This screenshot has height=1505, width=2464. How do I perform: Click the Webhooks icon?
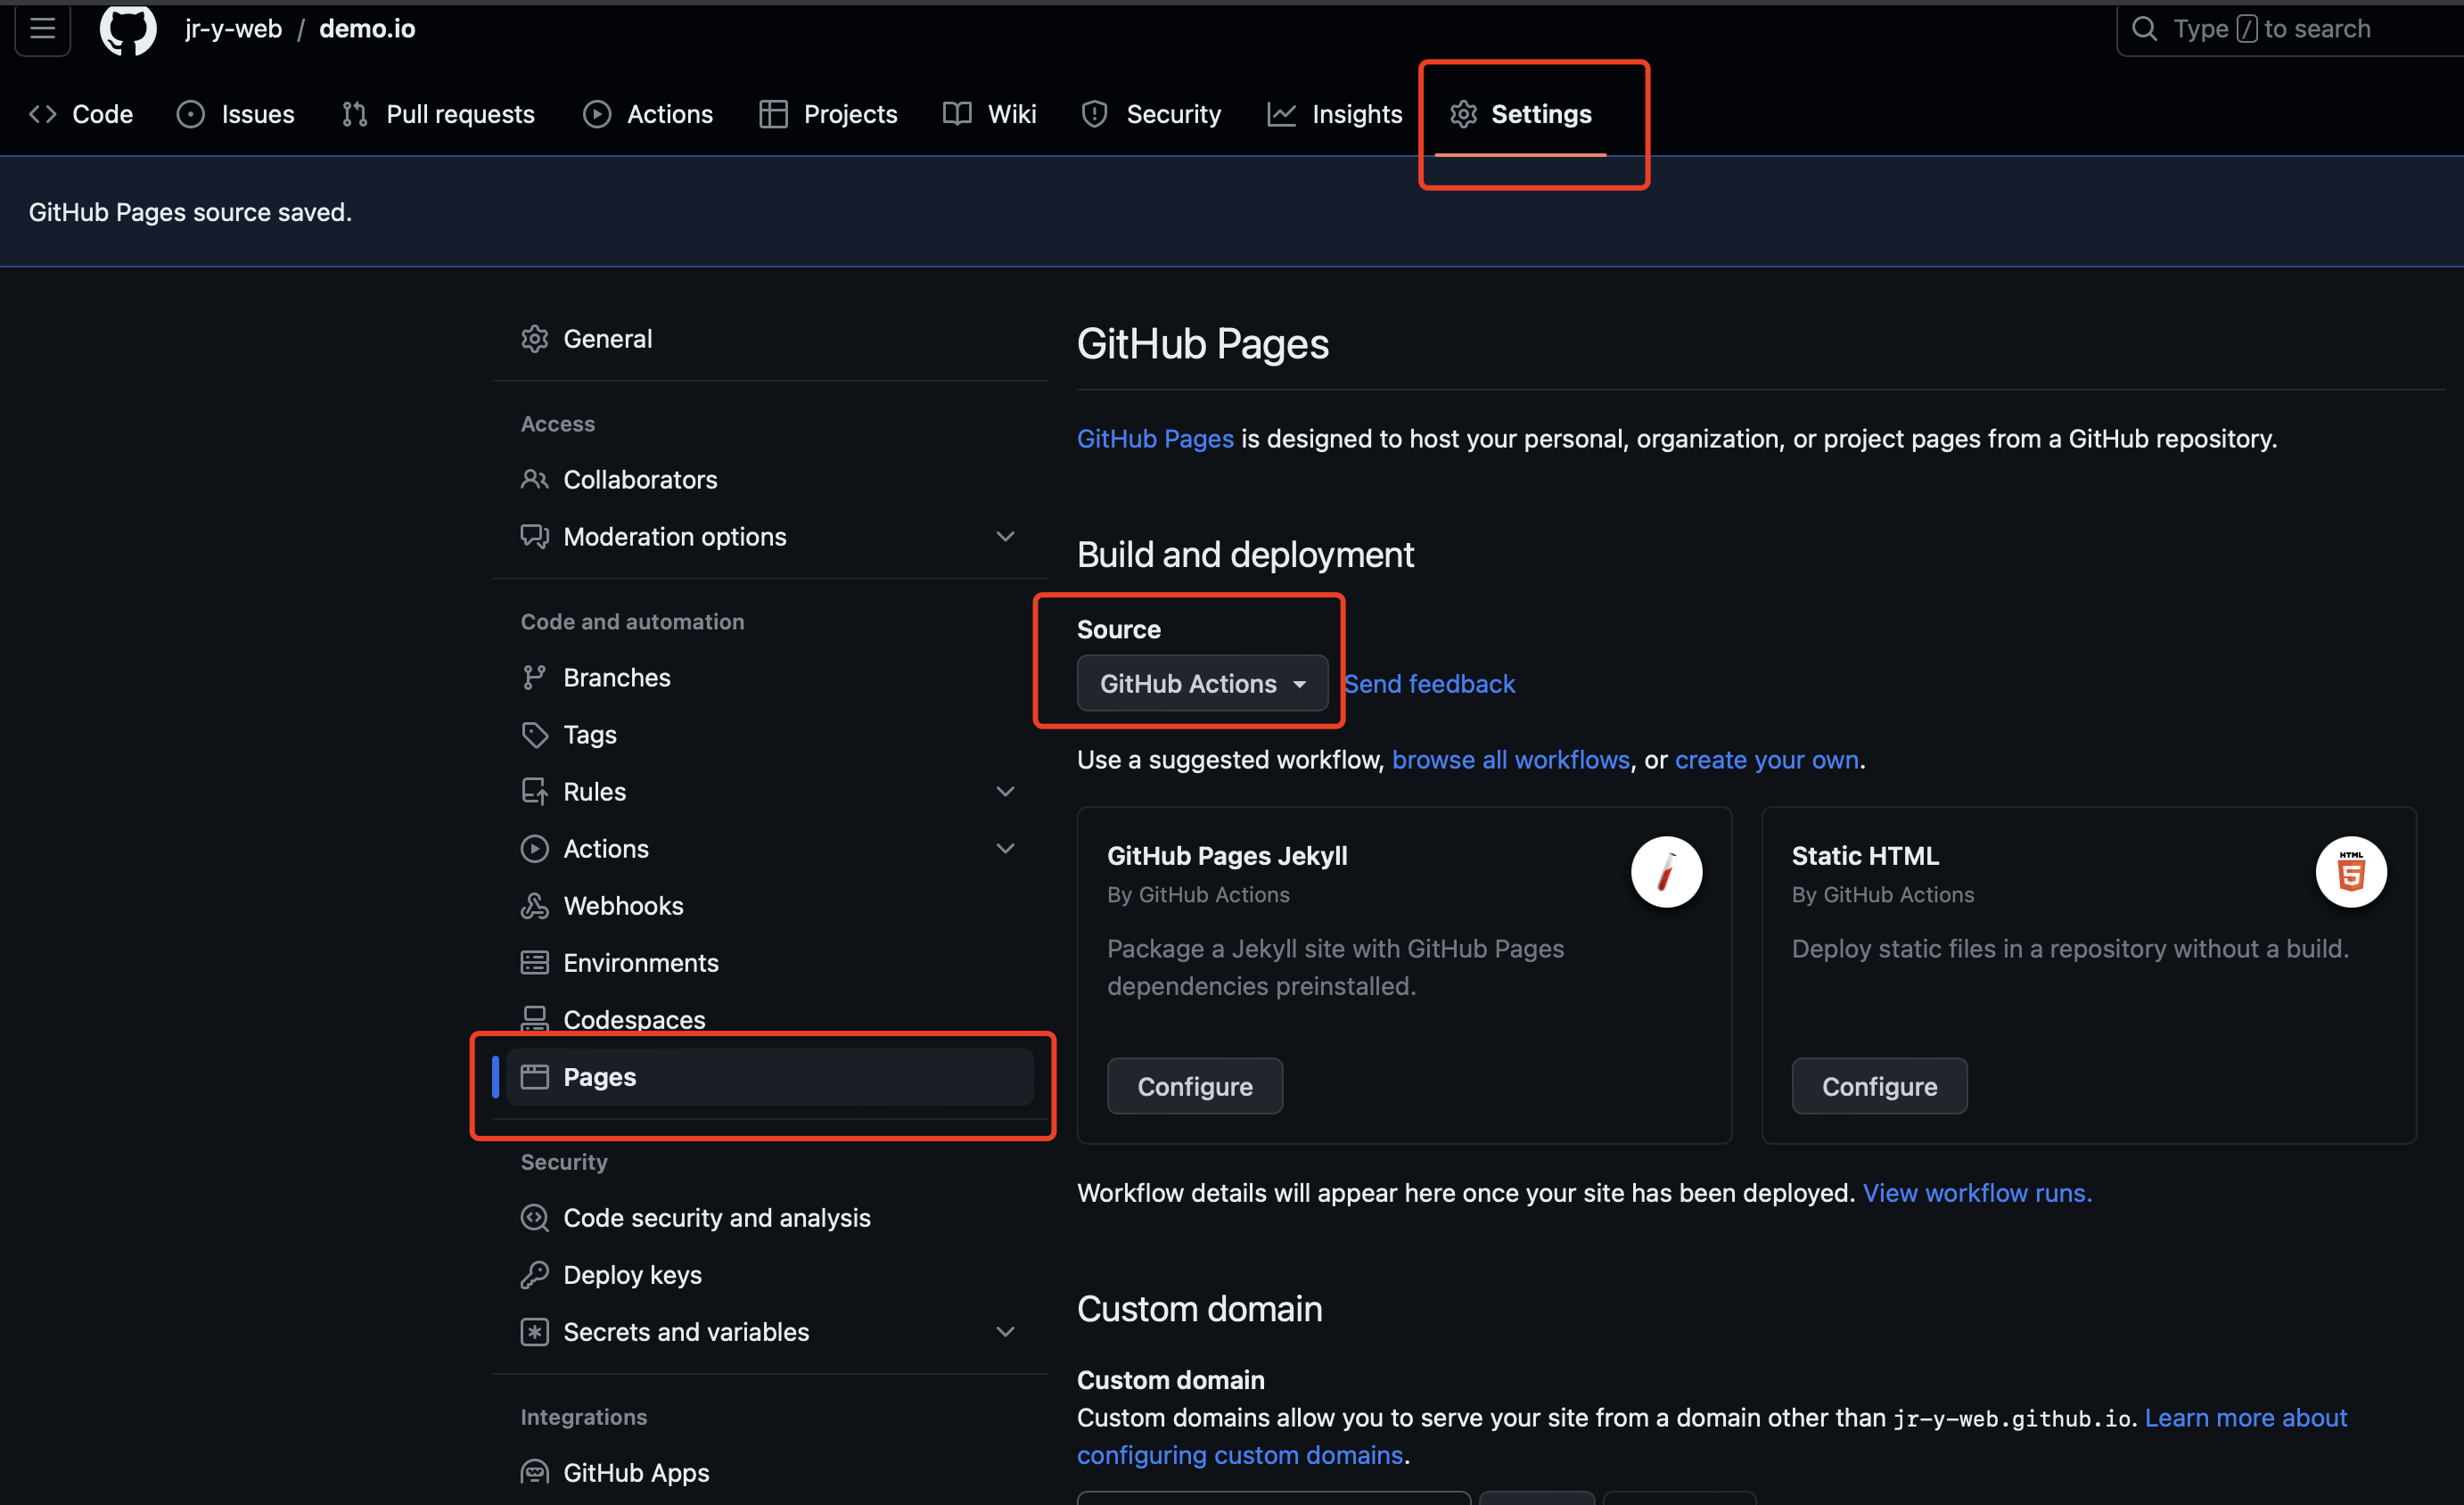coord(534,905)
